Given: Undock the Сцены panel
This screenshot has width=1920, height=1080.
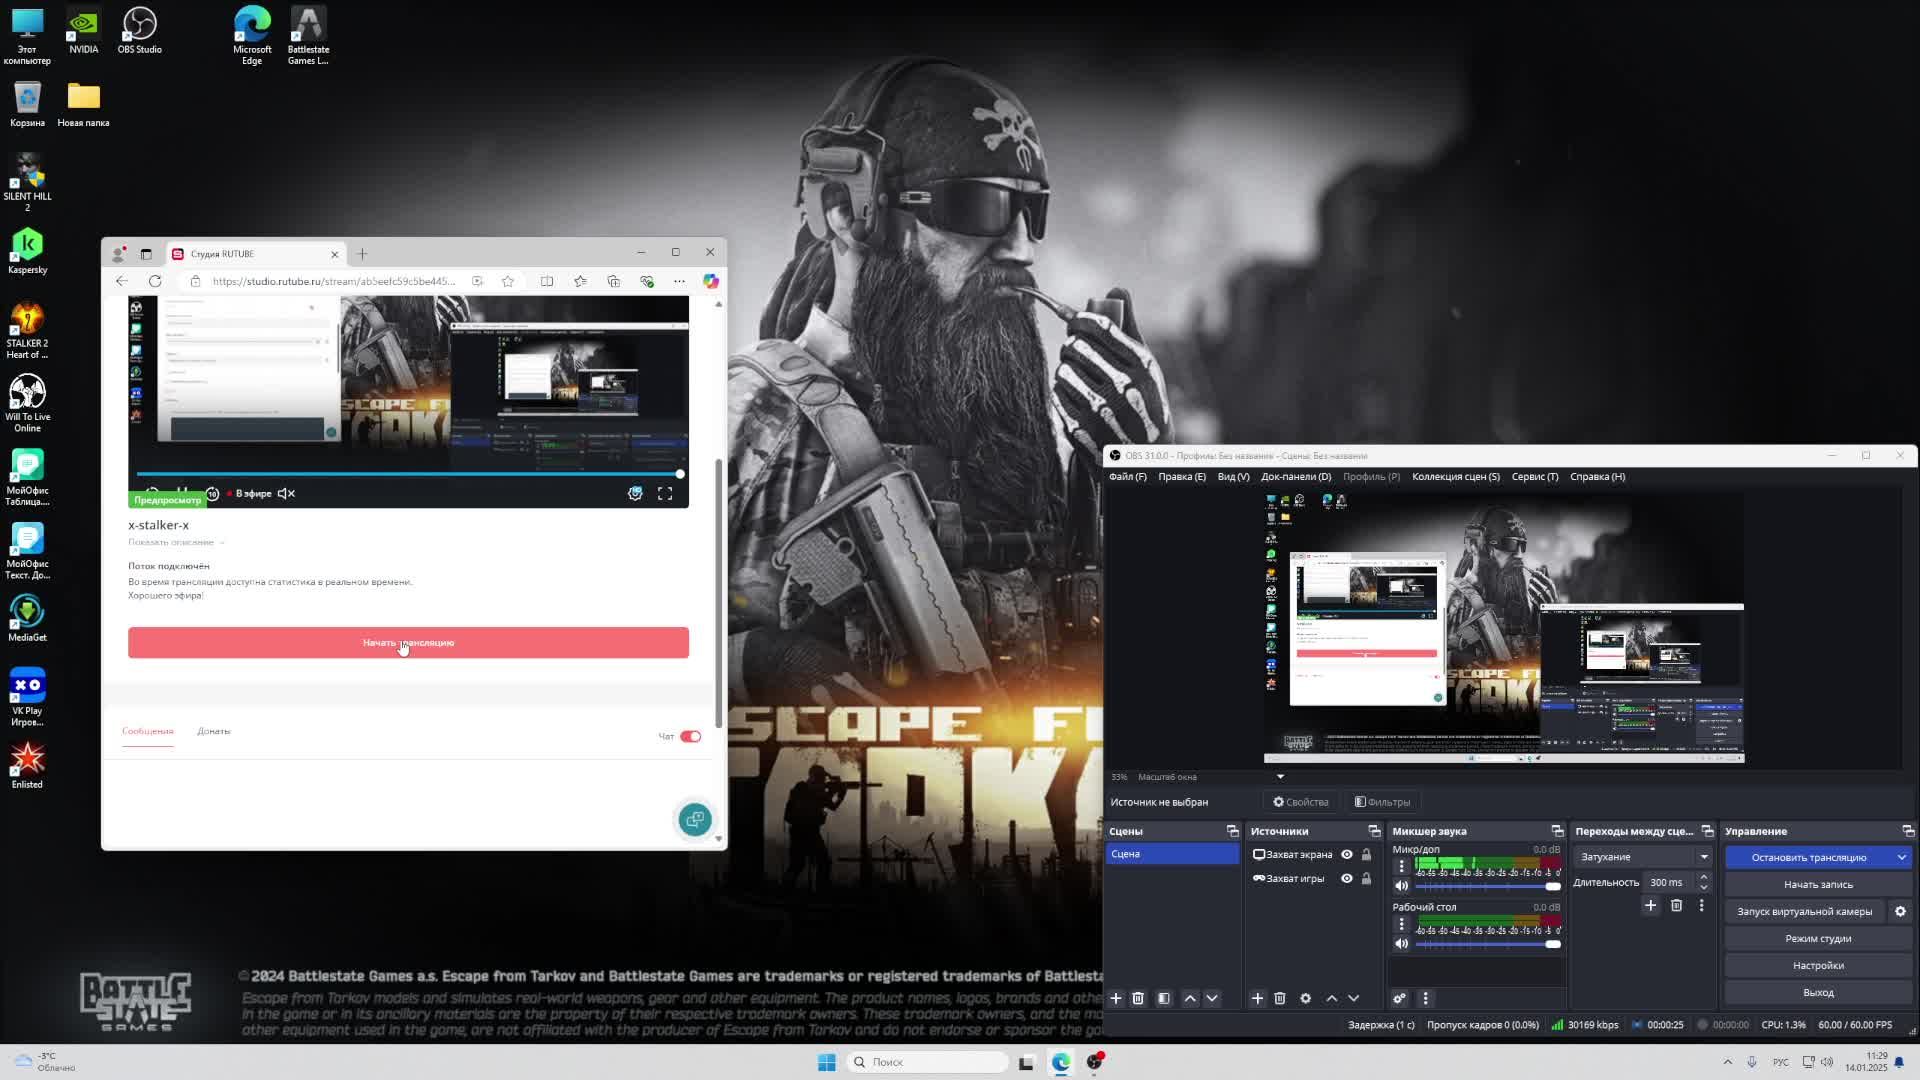Looking at the screenshot, I should pyautogui.click(x=1233, y=831).
